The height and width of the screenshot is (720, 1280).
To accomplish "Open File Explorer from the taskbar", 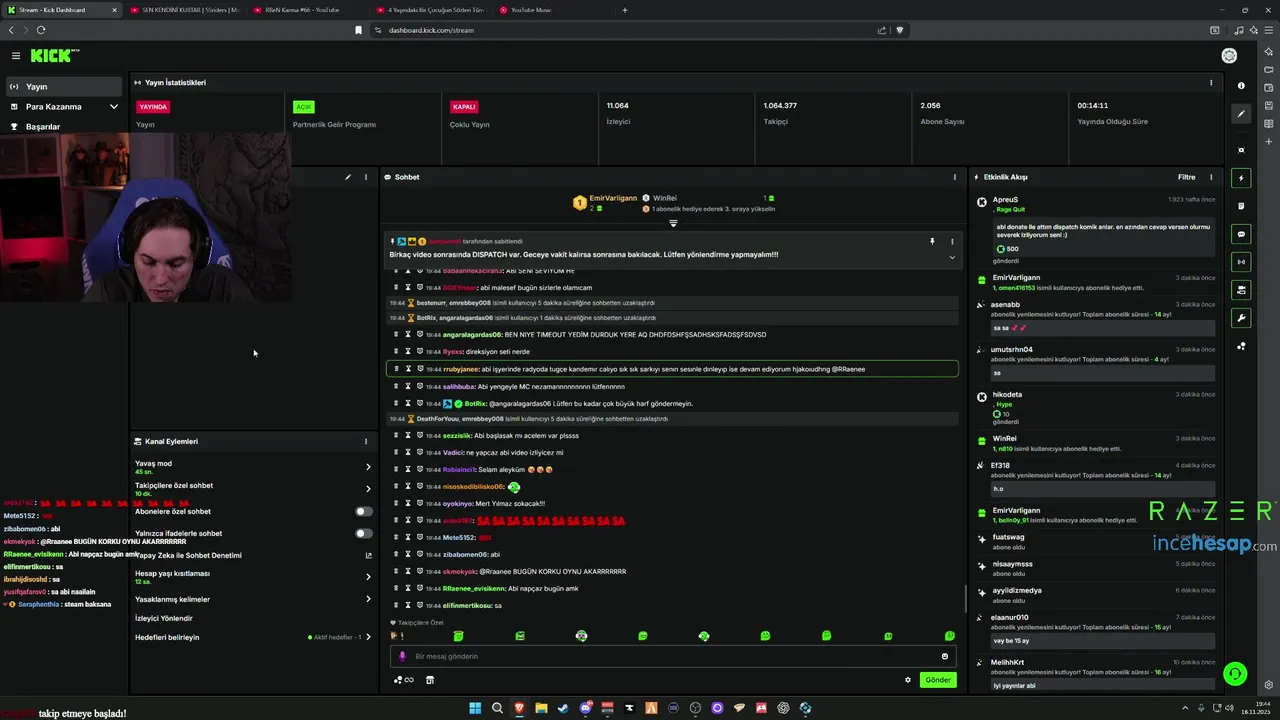I will point(541,708).
